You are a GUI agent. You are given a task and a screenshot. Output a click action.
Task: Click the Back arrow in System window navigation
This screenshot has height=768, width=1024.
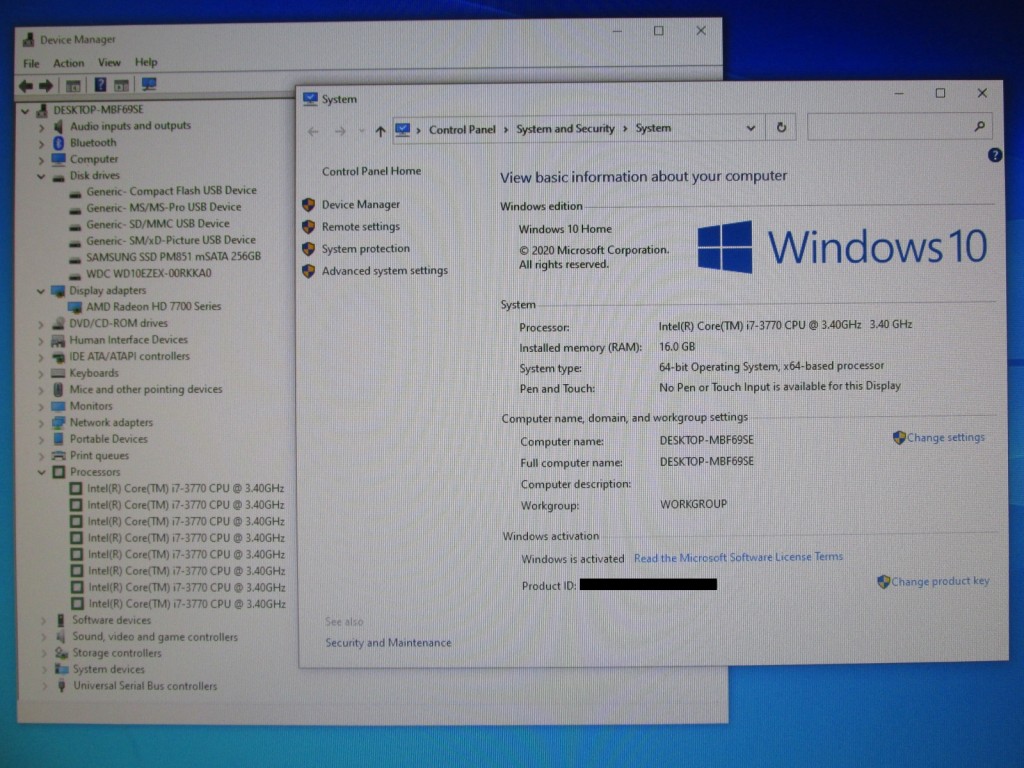click(x=313, y=131)
